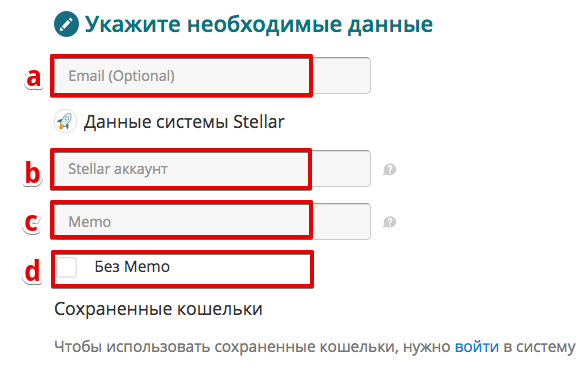584x367 pixels.
Task: Open the help tooltip beside Stellar аккаунт field
Action: click(x=389, y=170)
